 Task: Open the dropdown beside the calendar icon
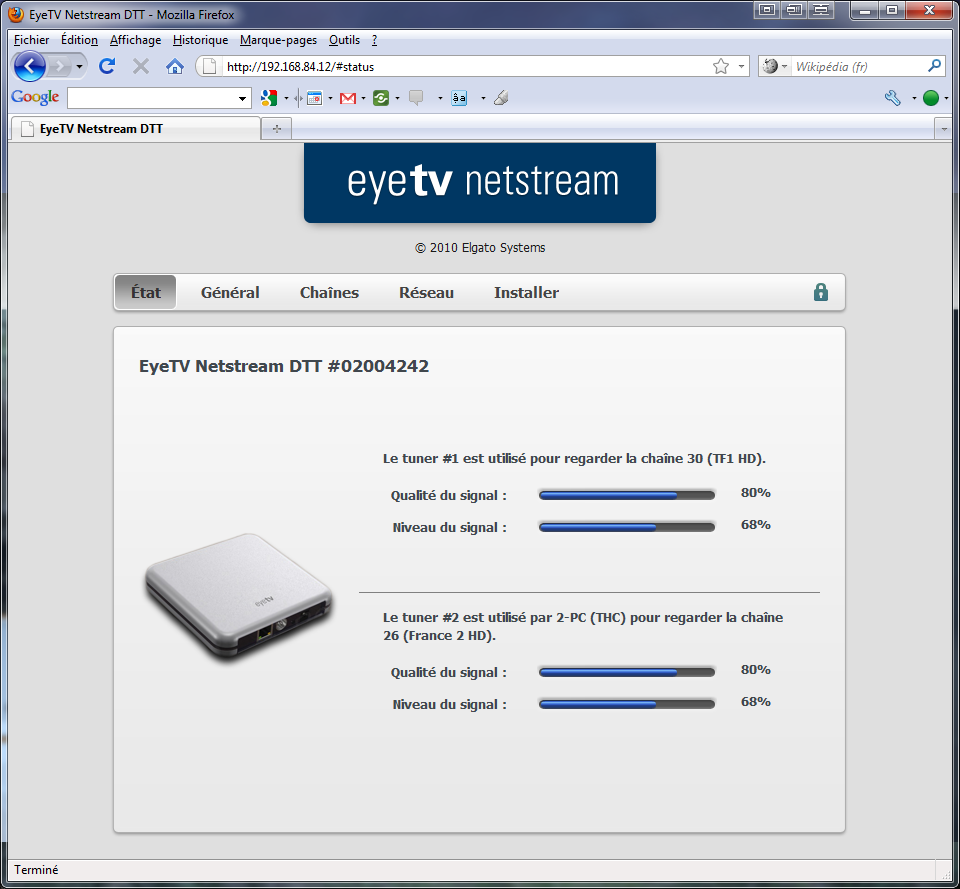tap(331, 98)
